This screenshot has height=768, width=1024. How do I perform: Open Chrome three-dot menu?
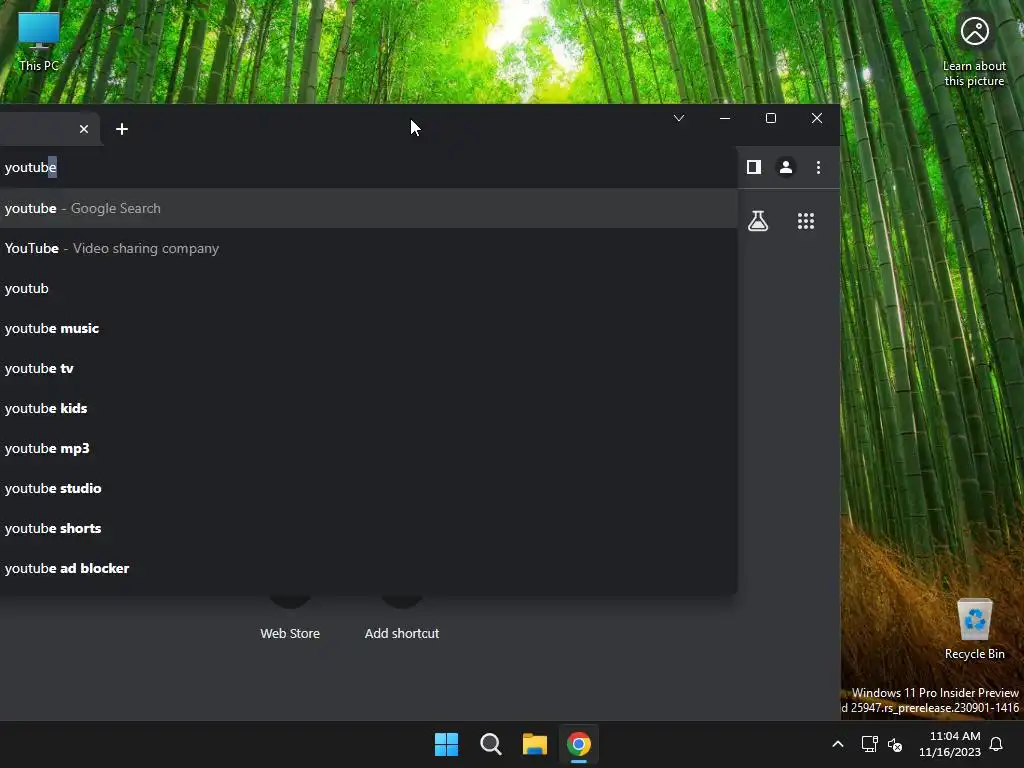coord(818,167)
